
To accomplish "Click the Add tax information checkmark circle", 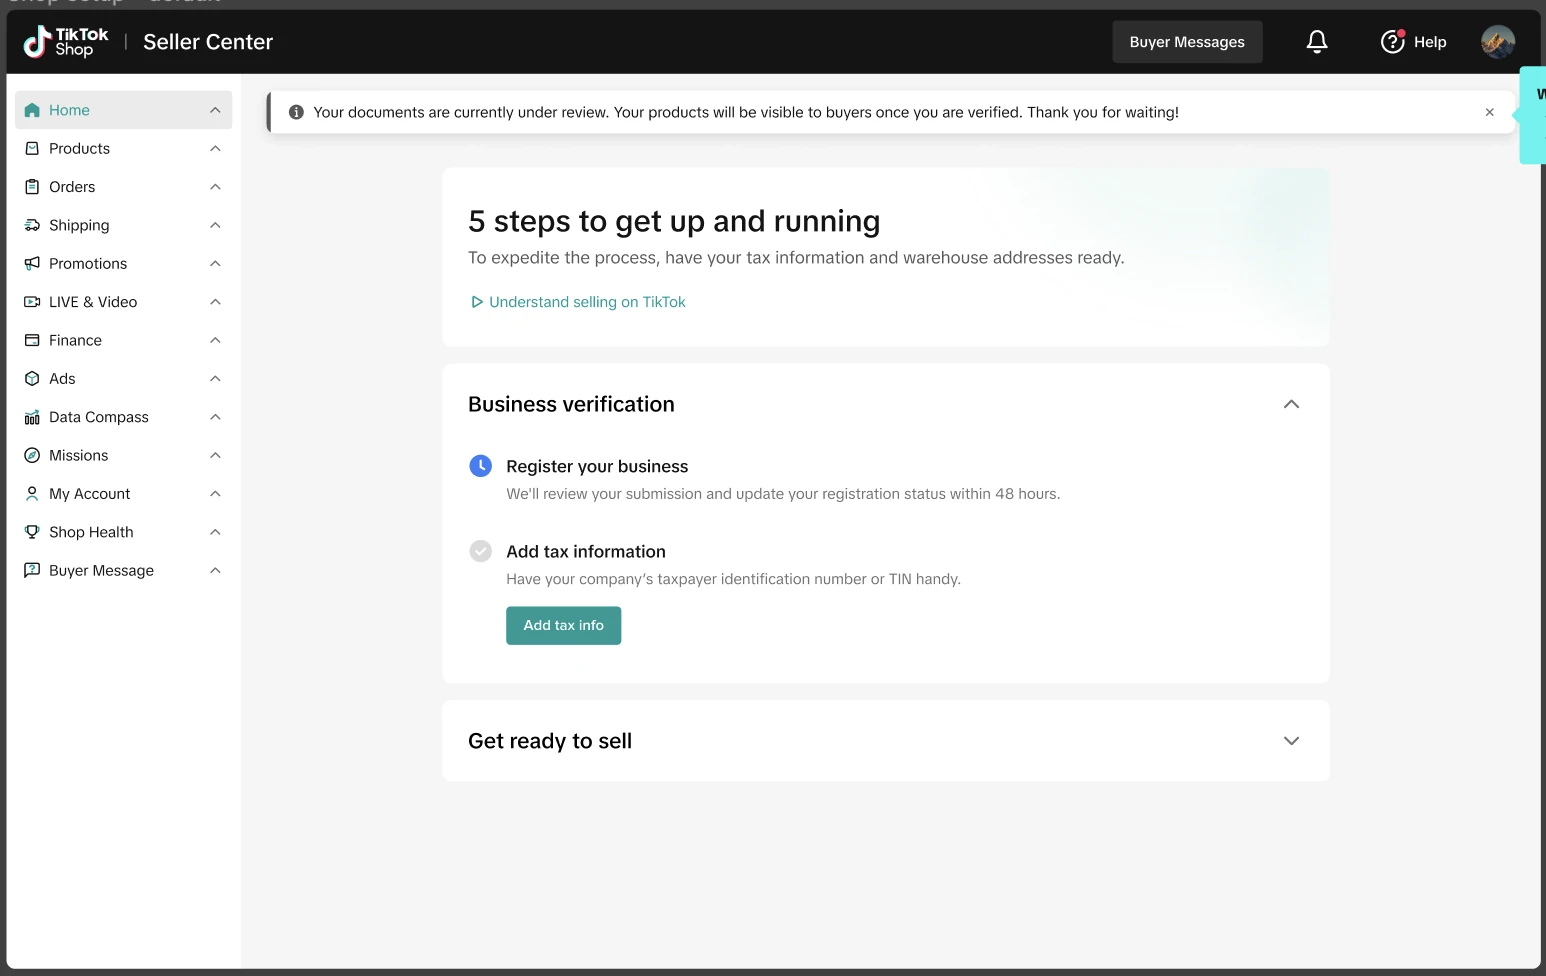I will pos(481,551).
